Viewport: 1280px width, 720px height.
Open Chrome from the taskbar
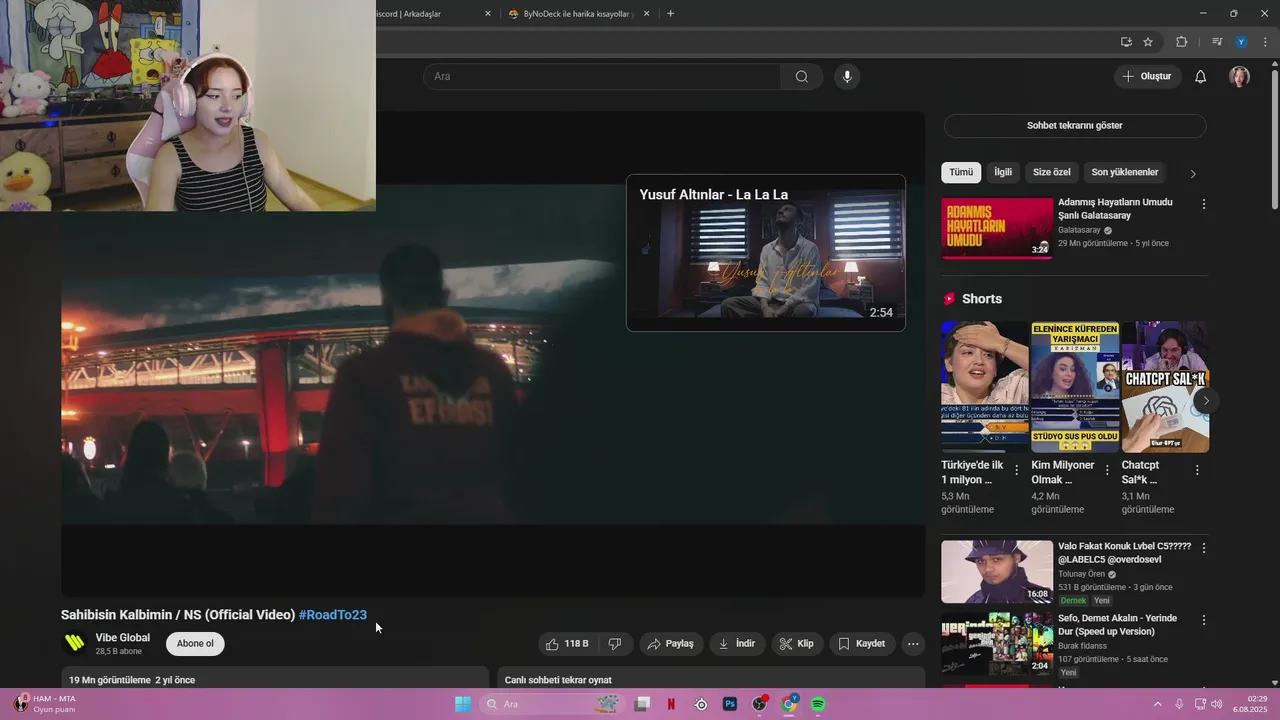click(x=789, y=704)
